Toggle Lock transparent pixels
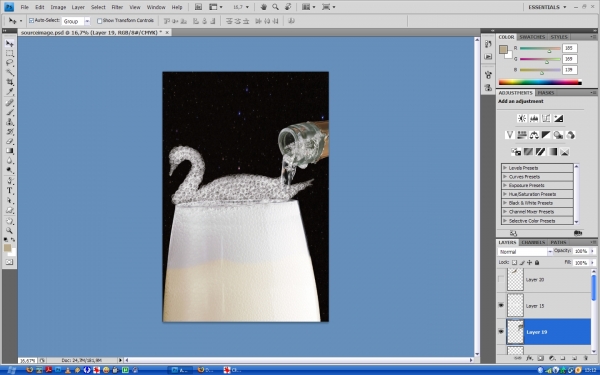 tap(514, 262)
